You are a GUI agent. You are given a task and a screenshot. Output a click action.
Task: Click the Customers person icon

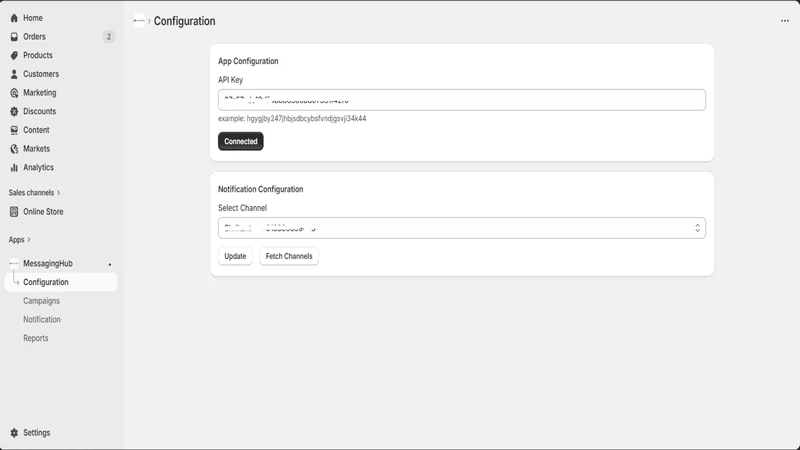(x=14, y=74)
